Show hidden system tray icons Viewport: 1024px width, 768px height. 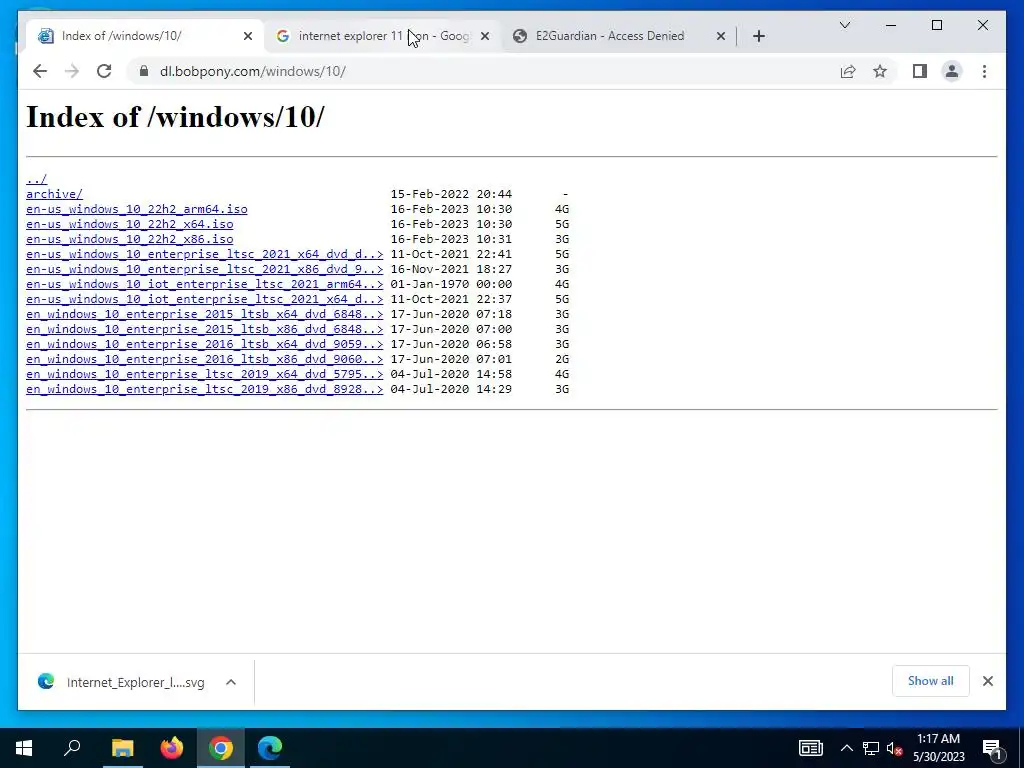pyautogui.click(x=846, y=748)
